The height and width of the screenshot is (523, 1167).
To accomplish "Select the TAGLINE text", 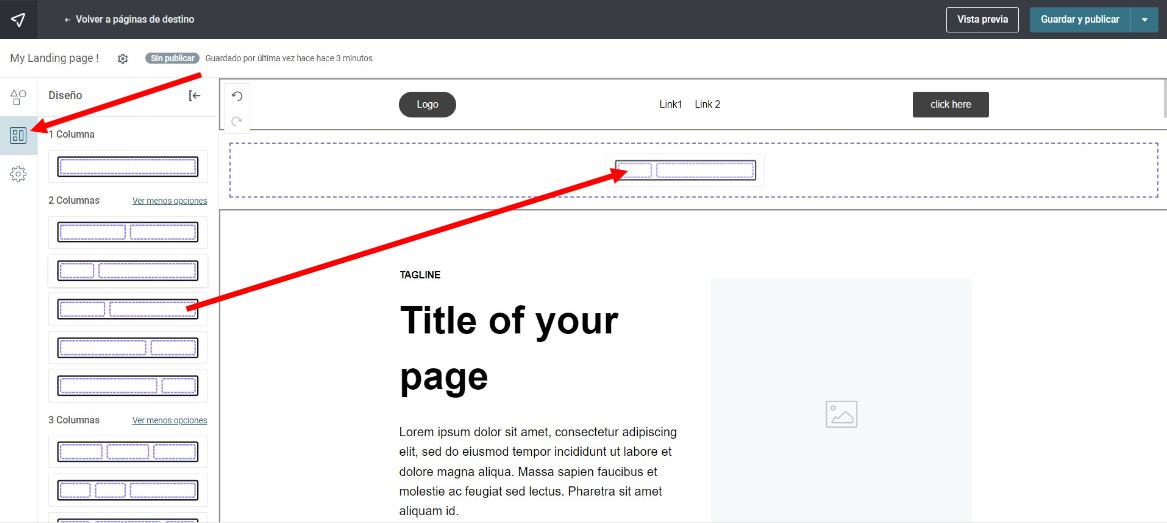I will [420, 275].
